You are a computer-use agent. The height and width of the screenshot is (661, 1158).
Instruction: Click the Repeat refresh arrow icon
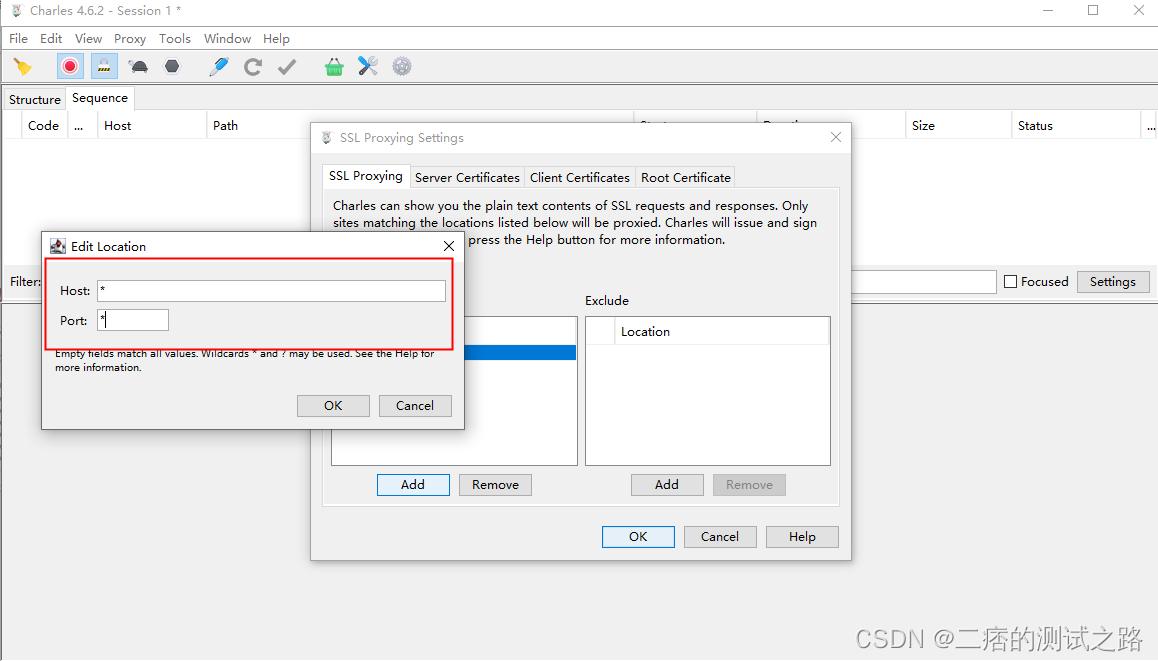pyautogui.click(x=253, y=66)
